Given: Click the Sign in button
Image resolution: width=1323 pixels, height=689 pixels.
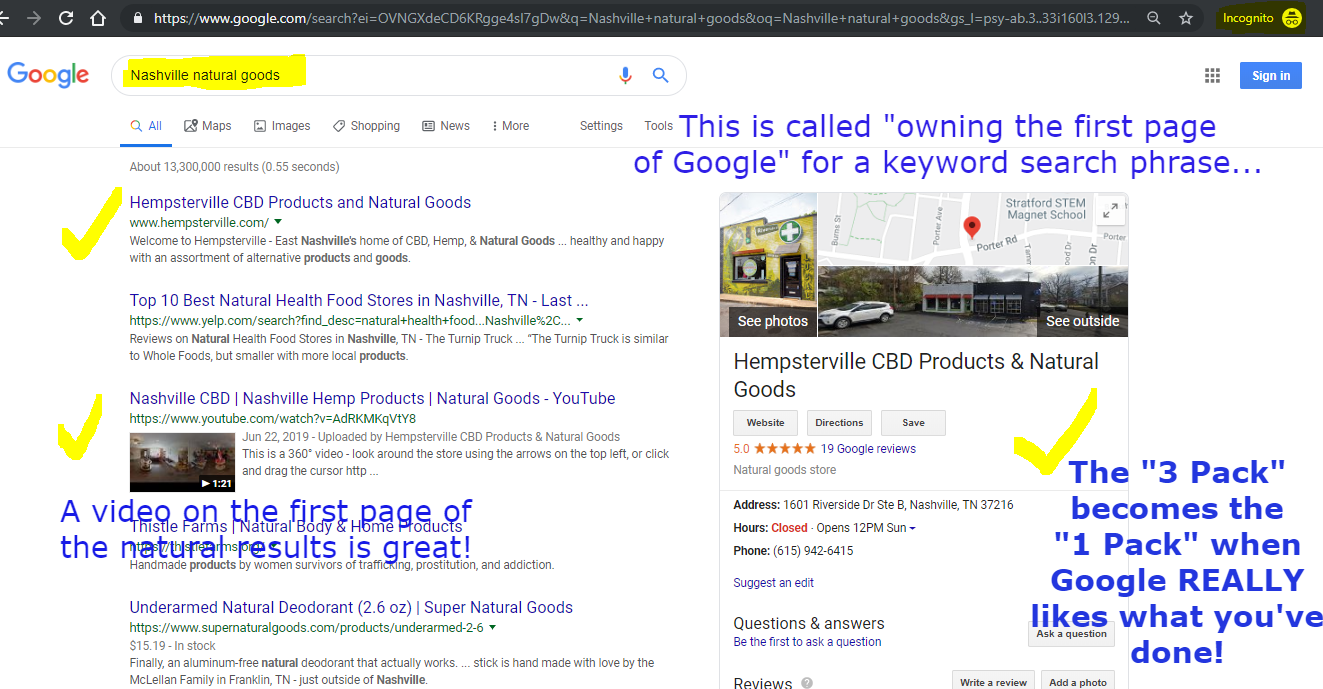Looking at the screenshot, I should click(x=1271, y=75).
